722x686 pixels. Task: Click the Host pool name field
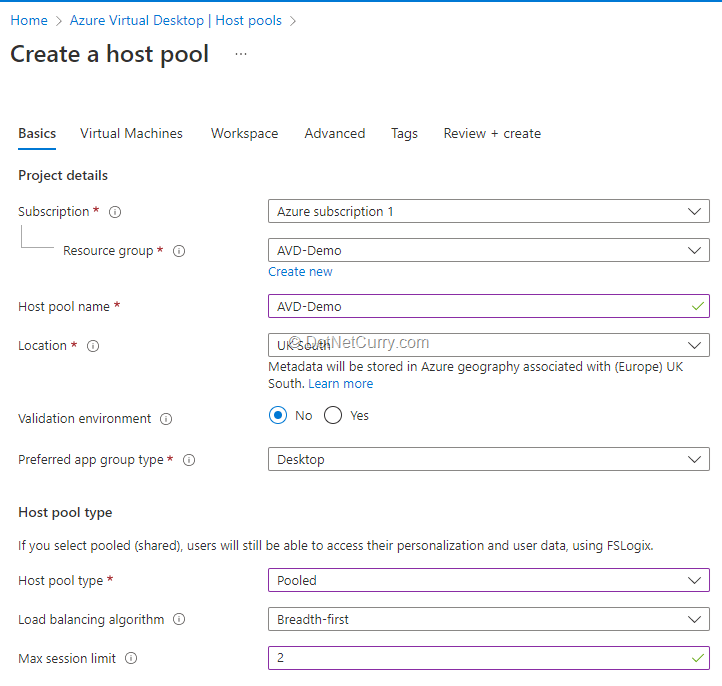[x=489, y=306]
